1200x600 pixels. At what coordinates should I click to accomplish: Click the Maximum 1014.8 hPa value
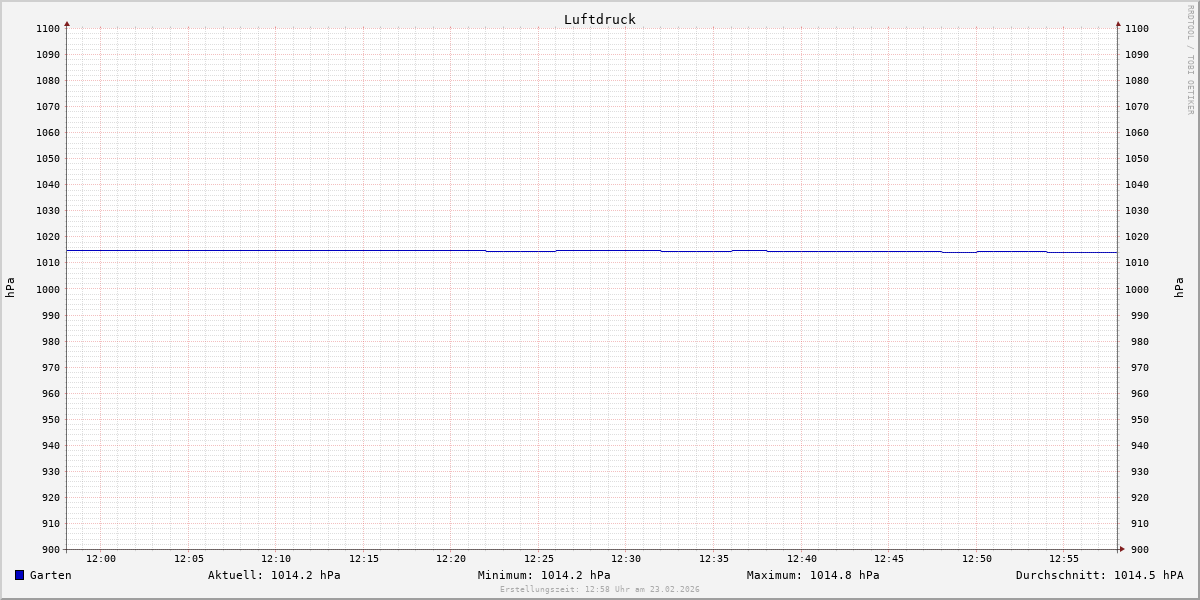(813, 575)
